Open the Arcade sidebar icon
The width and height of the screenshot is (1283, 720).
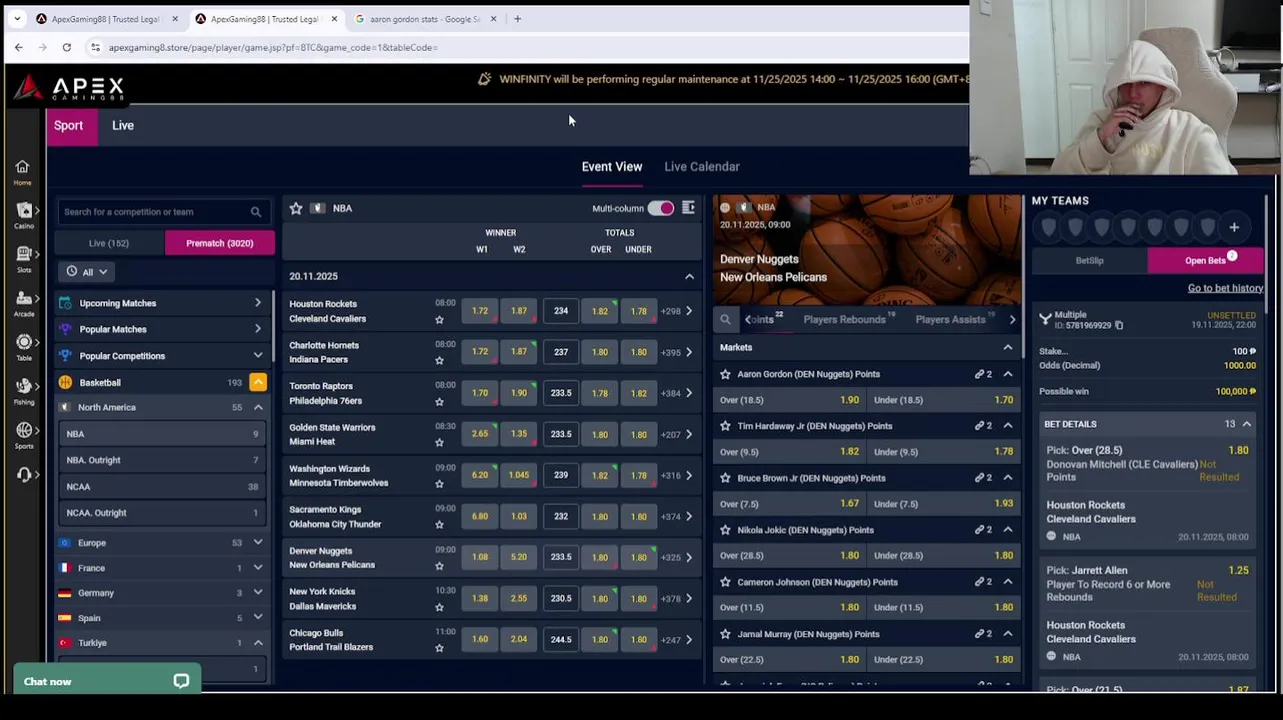(x=23, y=303)
